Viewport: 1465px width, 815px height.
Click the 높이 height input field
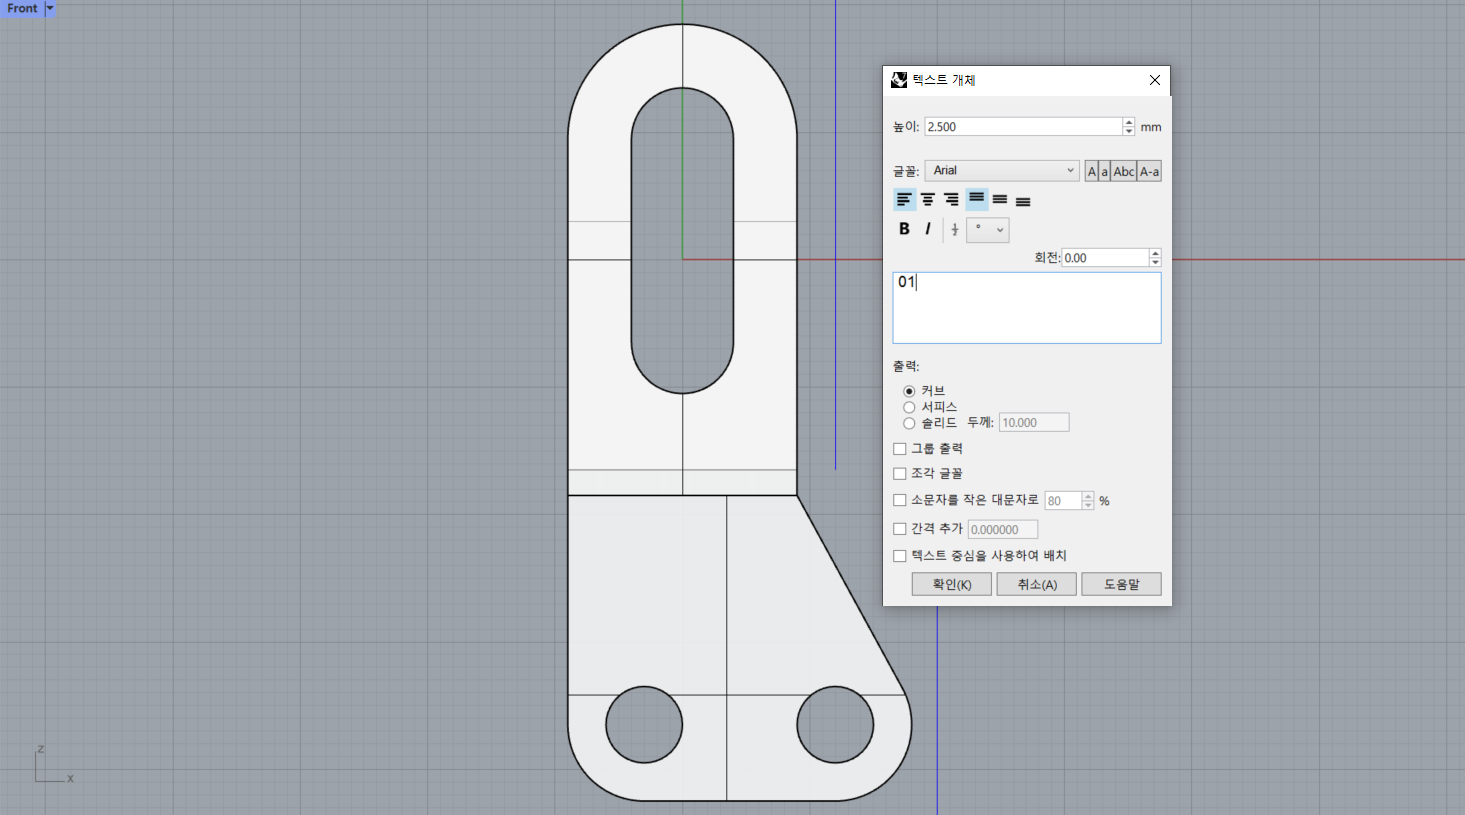1023,127
